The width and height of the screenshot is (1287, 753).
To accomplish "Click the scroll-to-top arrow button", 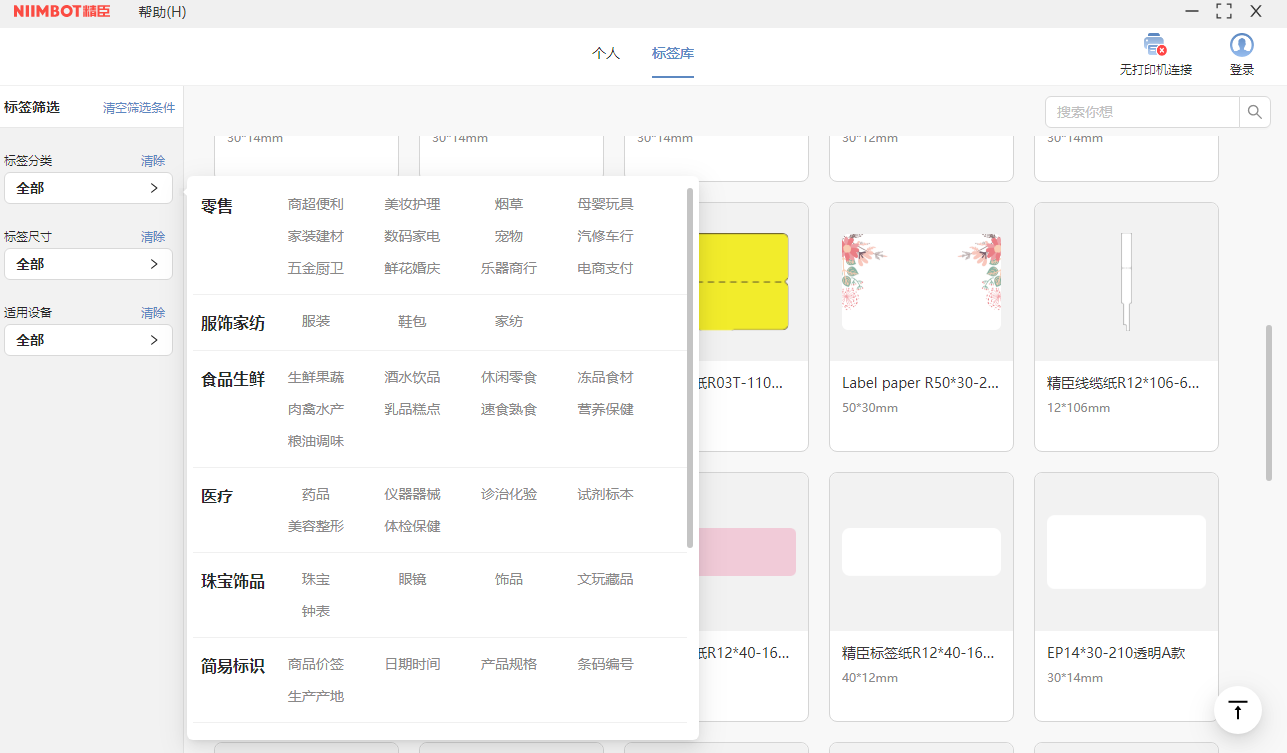I will click(1237, 710).
